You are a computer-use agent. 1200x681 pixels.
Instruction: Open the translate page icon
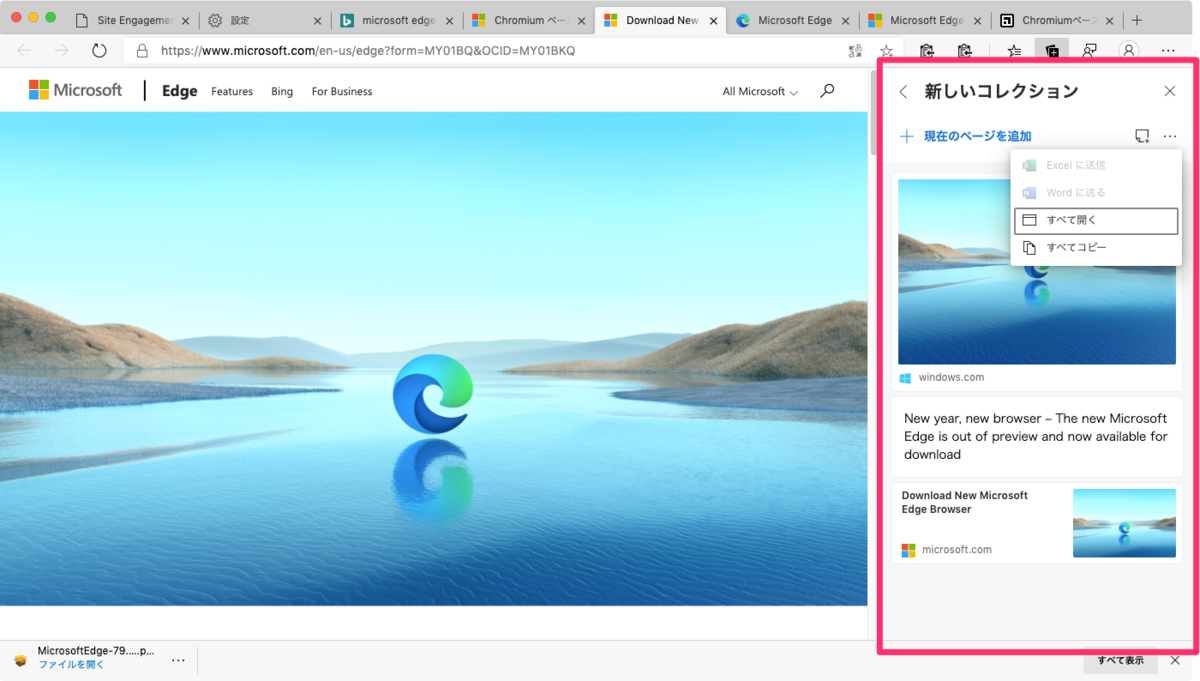coord(855,51)
